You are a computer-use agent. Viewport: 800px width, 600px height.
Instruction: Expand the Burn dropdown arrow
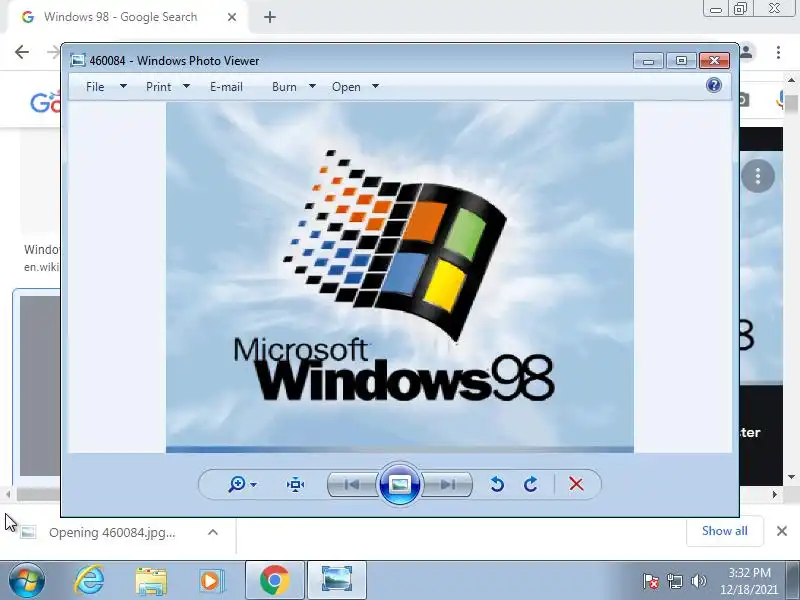pyautogui.click(x=312, y=86)
